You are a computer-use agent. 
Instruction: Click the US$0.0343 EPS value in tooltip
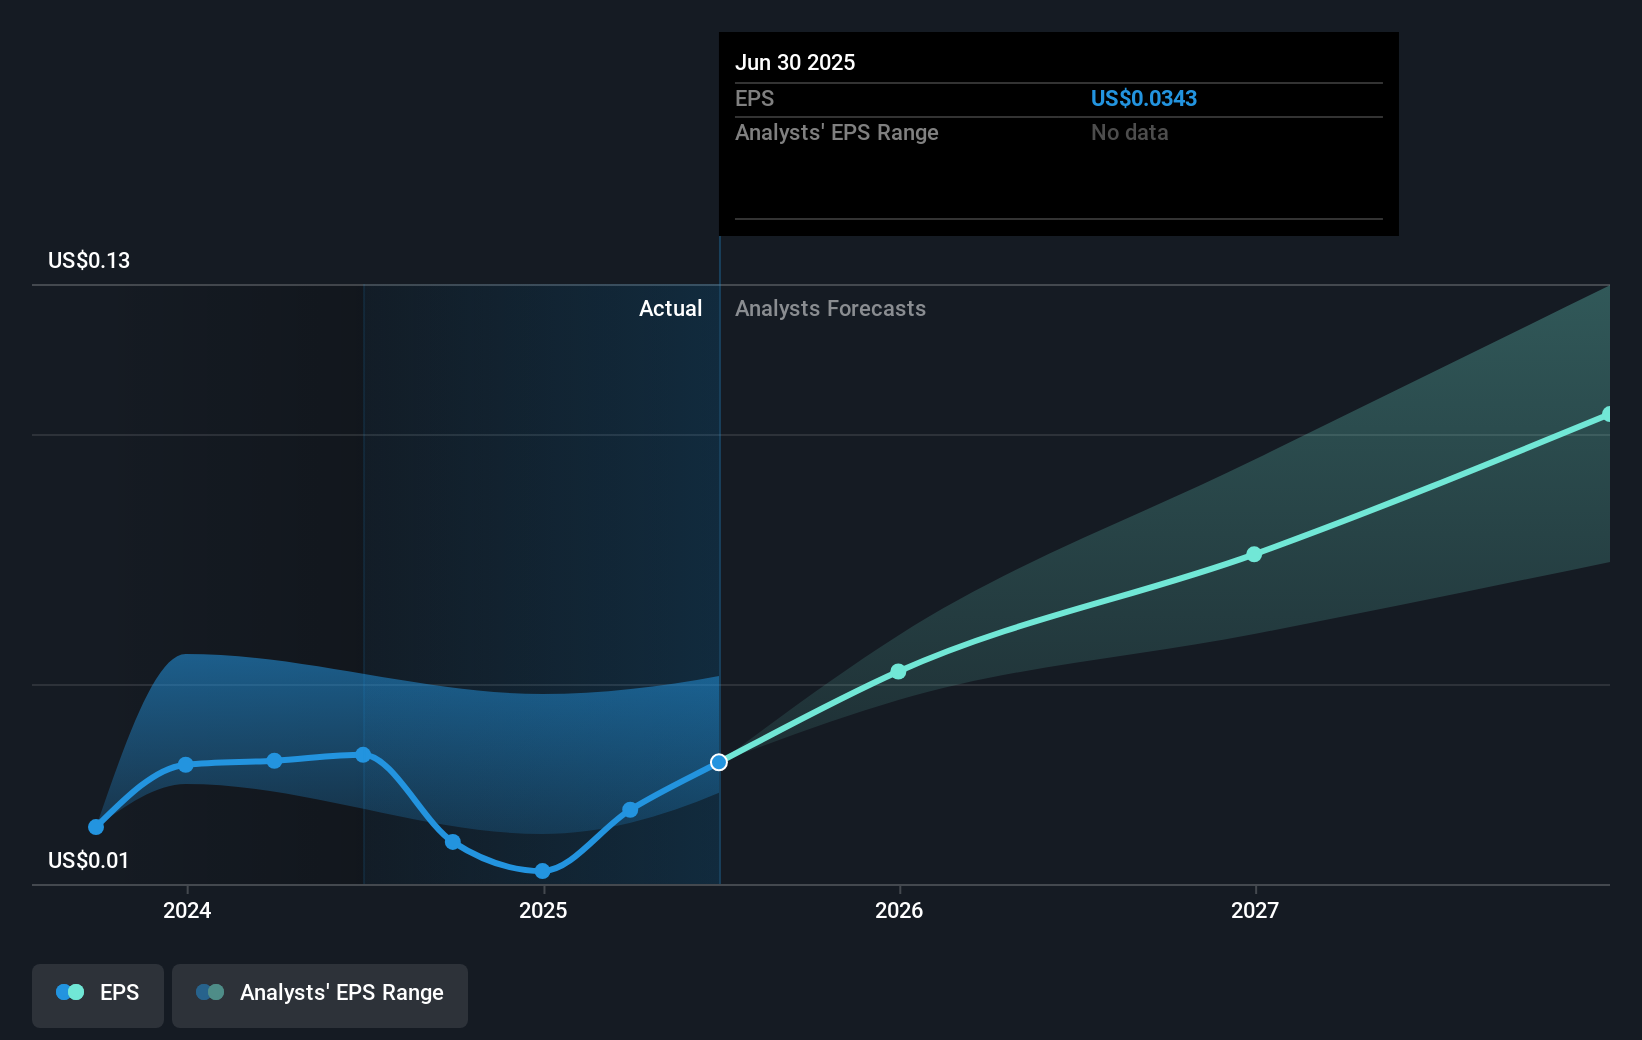point(1143,99)
